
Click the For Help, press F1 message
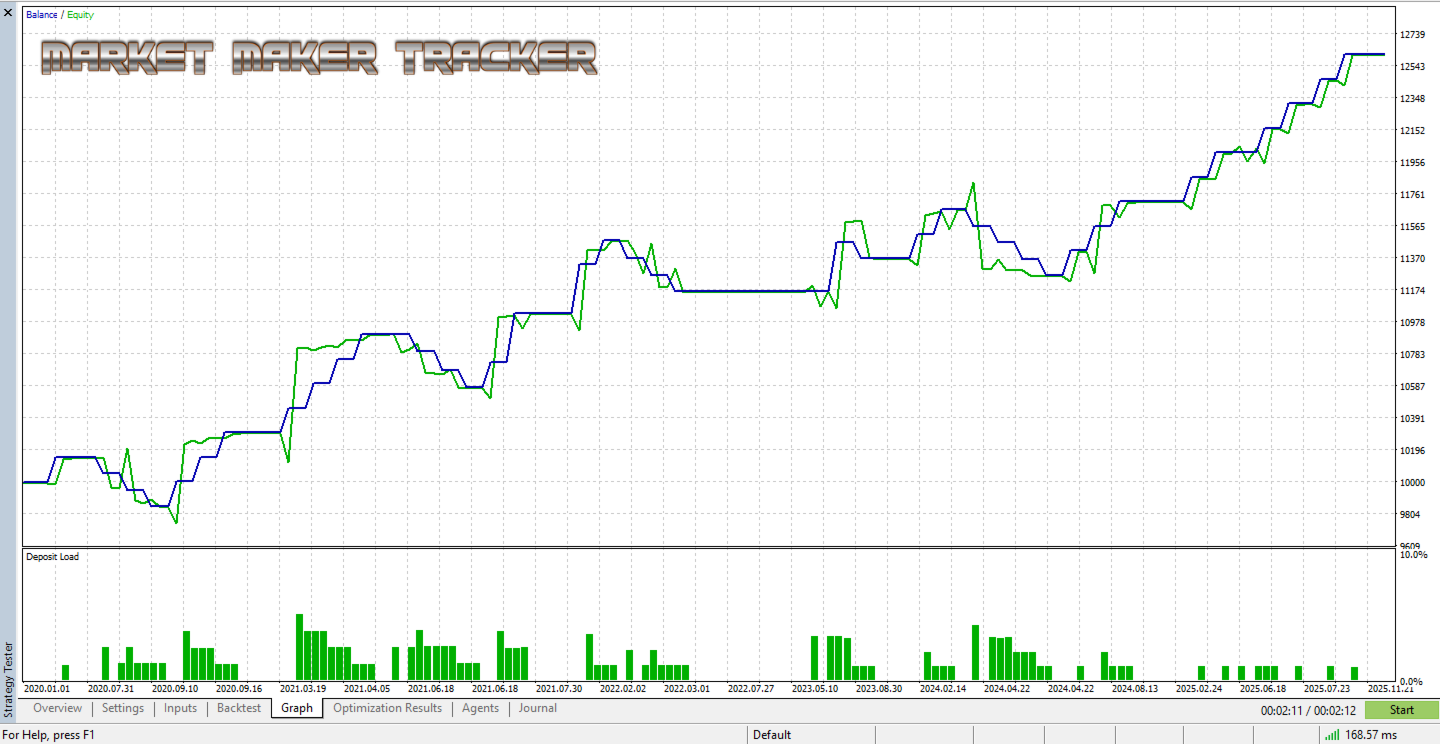point(48,735)
